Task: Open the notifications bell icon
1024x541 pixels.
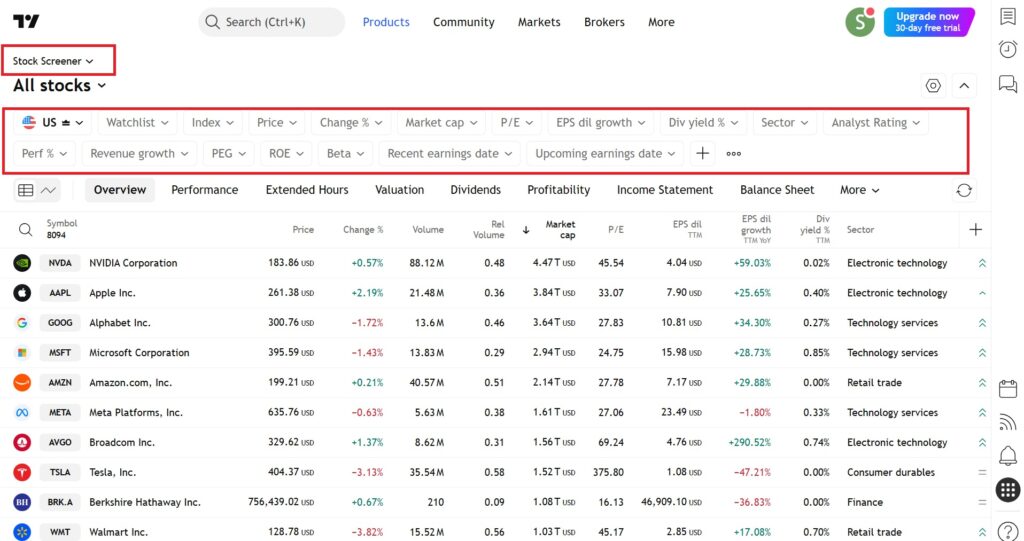Action: tap(1007, 456)
